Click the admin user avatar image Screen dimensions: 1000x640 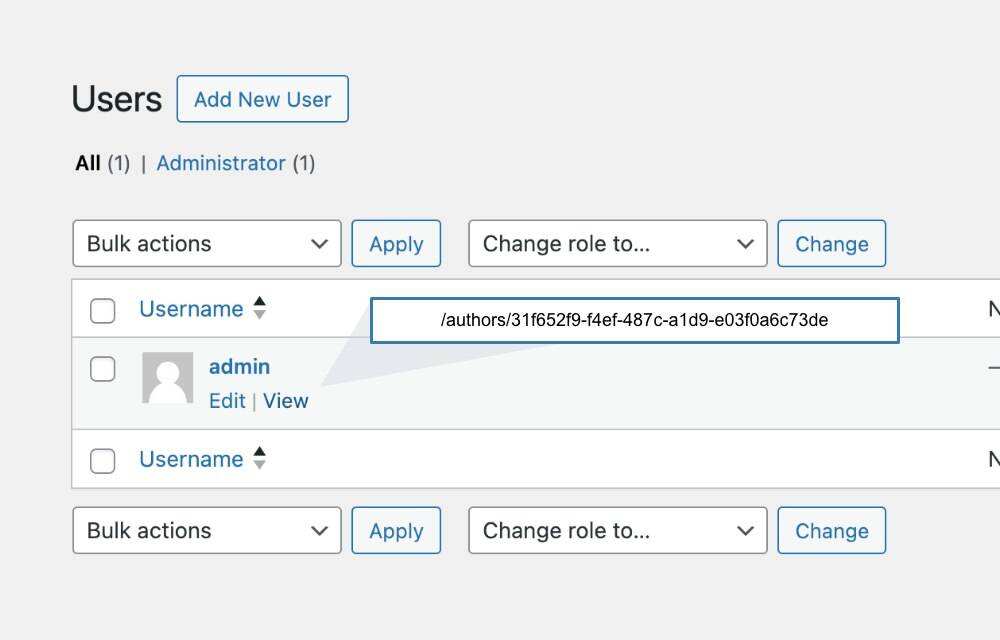168,378
